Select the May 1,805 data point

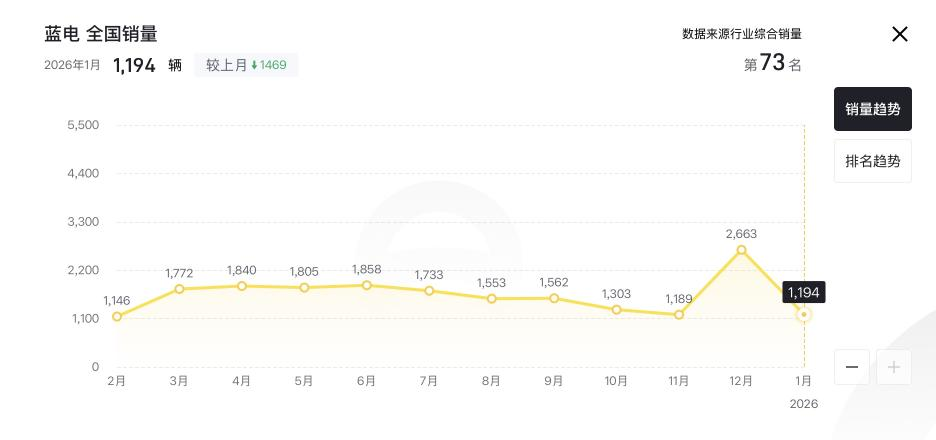click(304, 288)
